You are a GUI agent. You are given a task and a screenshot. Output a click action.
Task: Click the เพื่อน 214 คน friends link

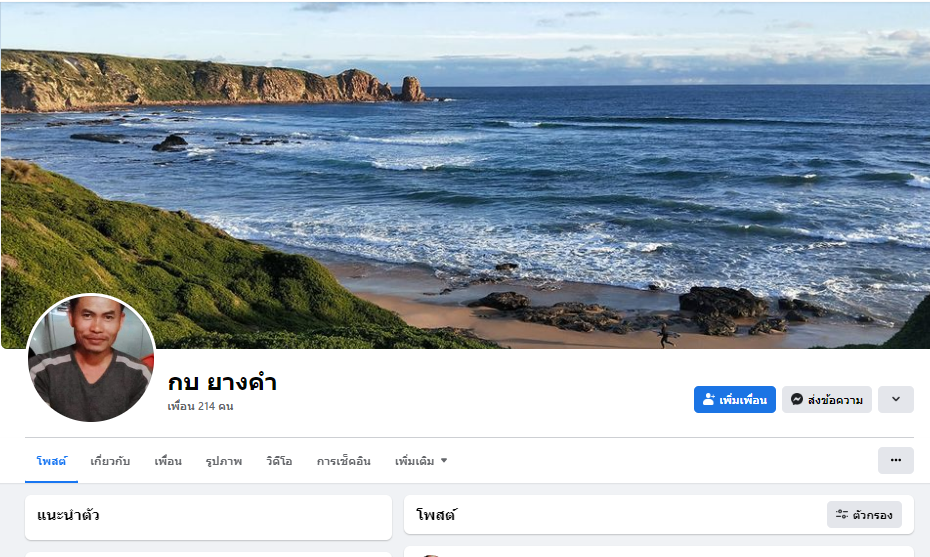pyautogui.click(x=200, y=406)
